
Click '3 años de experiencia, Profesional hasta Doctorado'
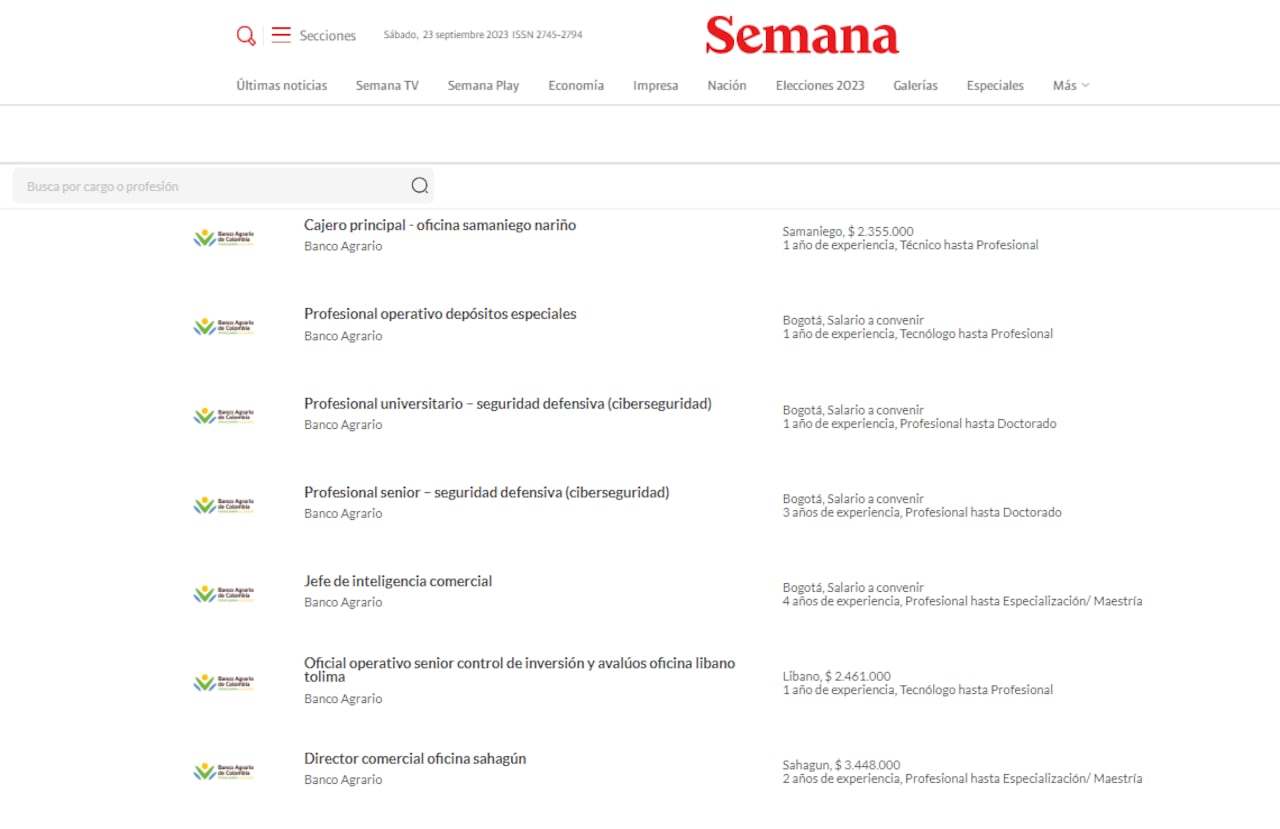(x=922, y=513)
